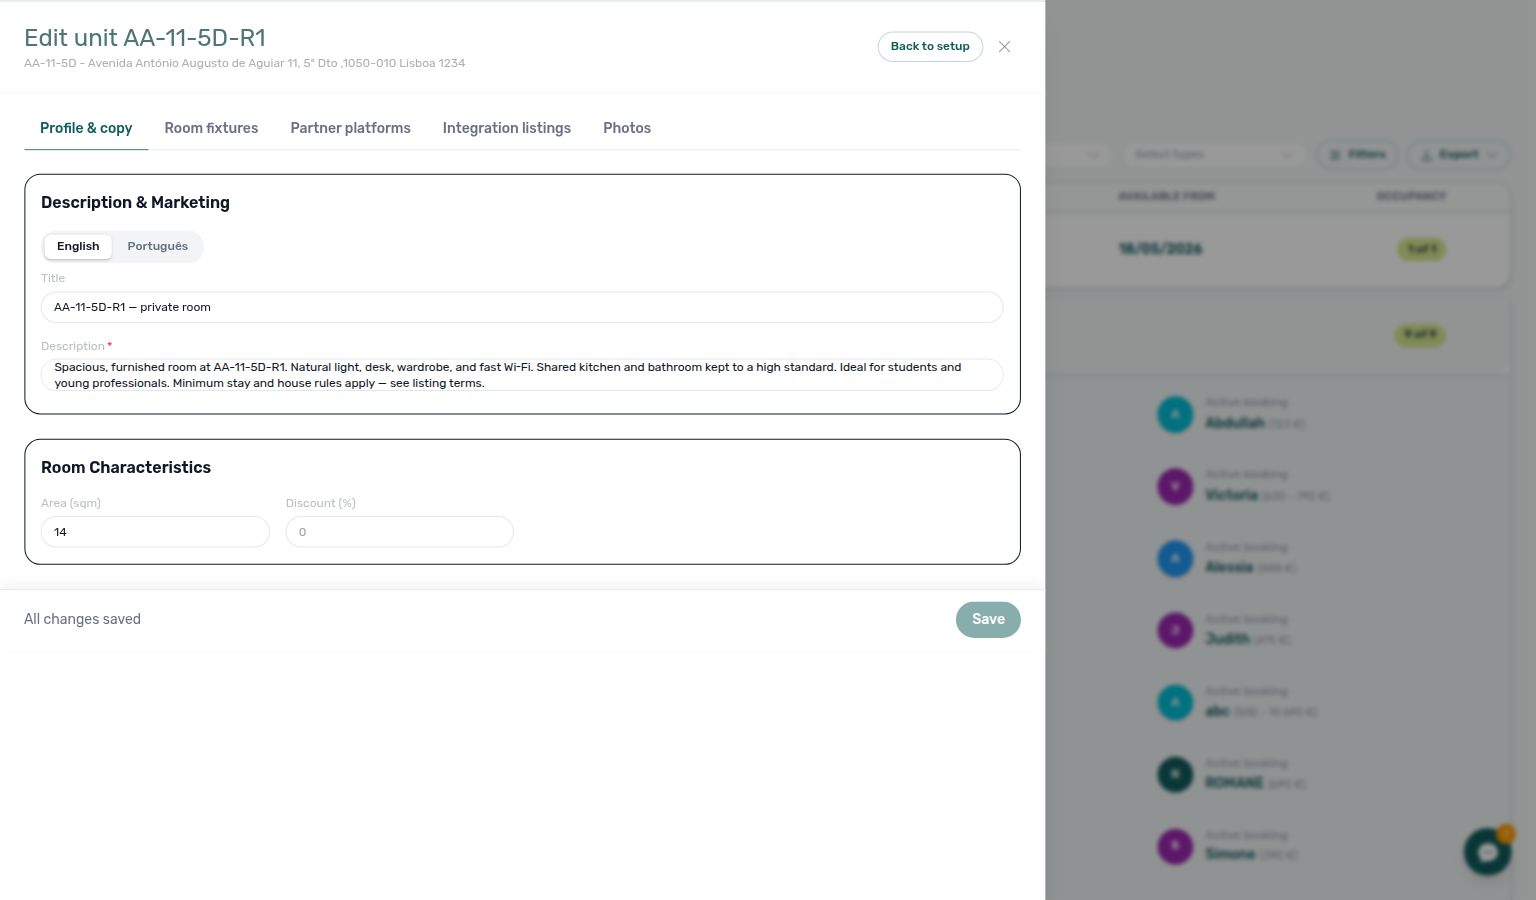Viewport: 1536px width, 900px height.
Task: Click the Export download icon
Action: click(1427, 155)
